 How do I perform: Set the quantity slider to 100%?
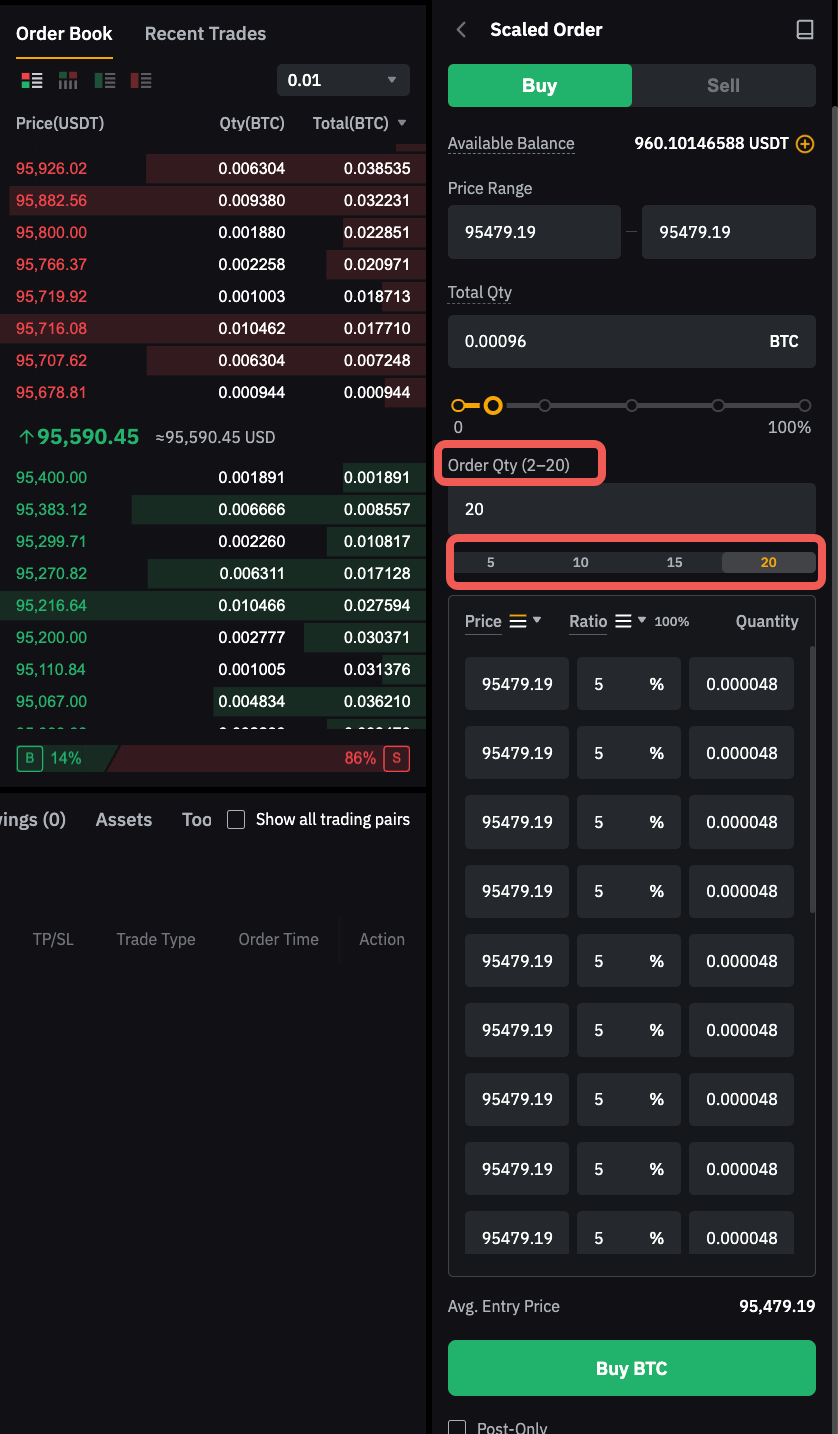pos(804,406)
